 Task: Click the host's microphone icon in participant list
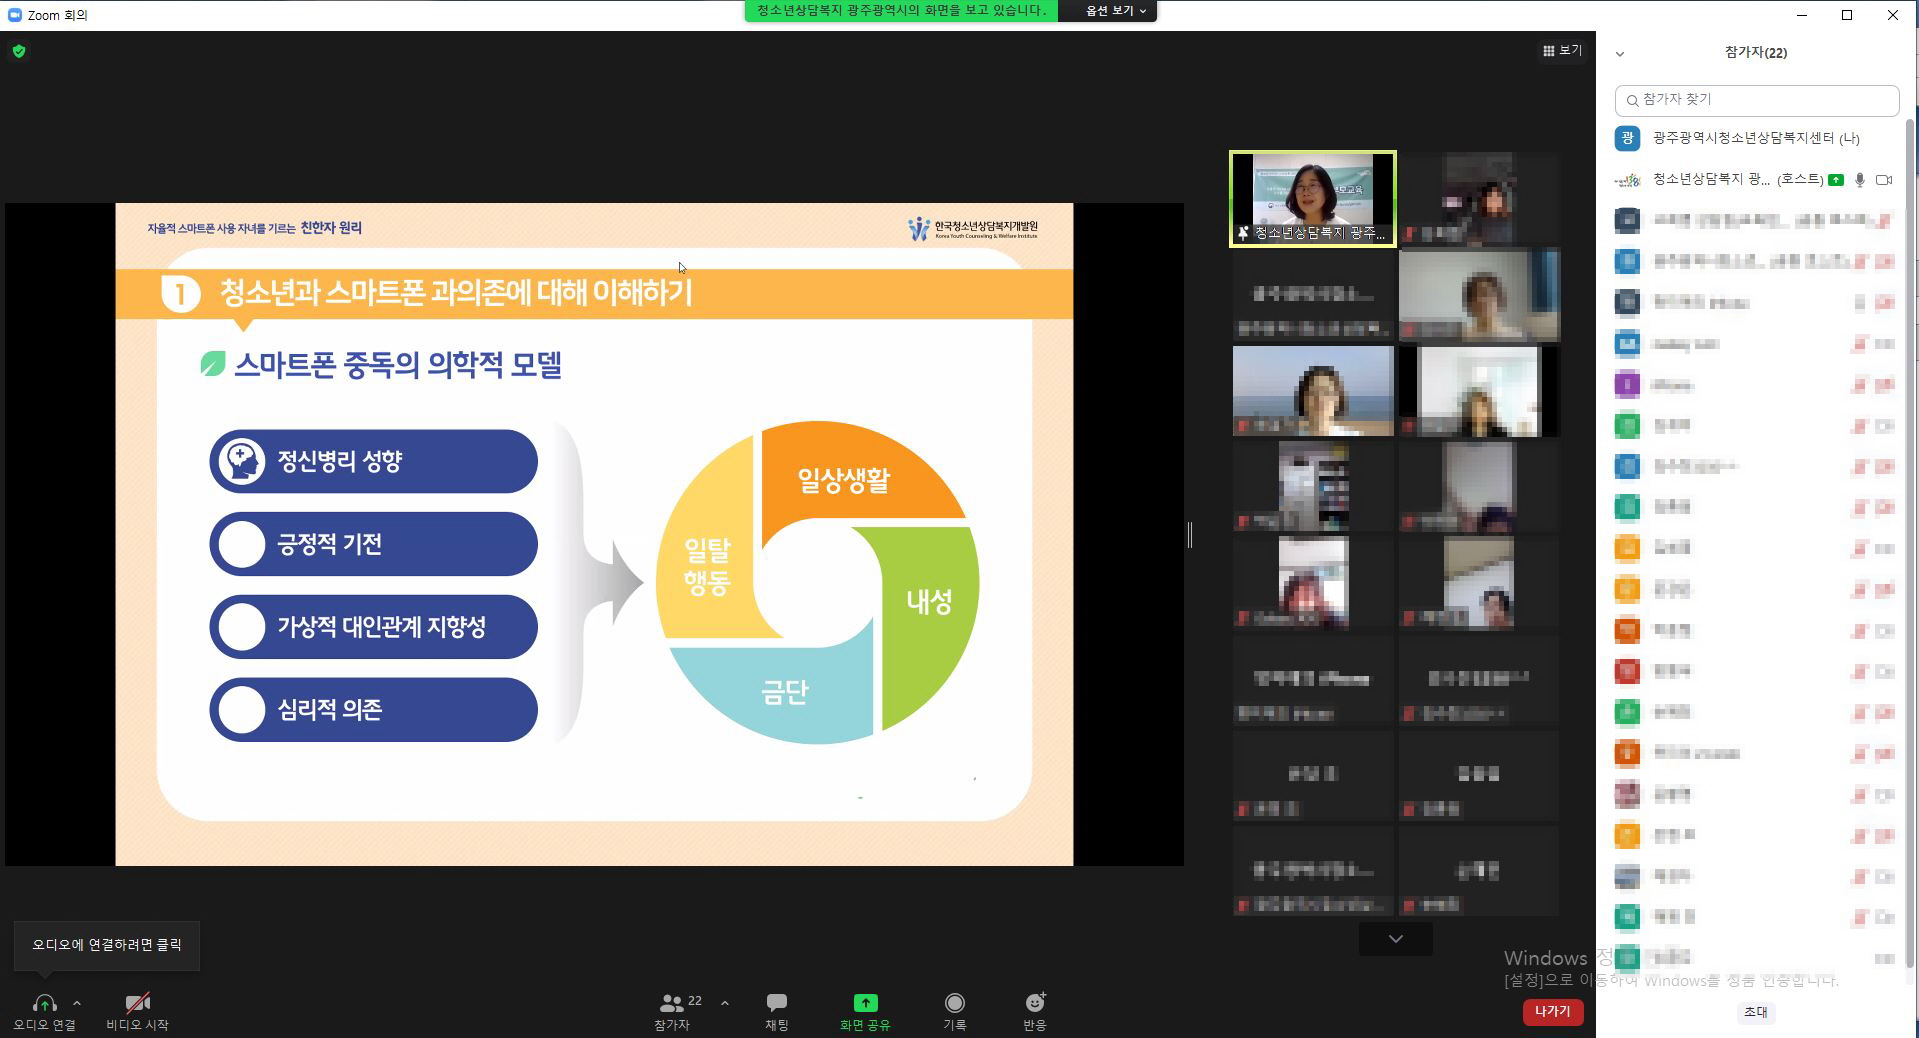click(x=1860, y=180)
